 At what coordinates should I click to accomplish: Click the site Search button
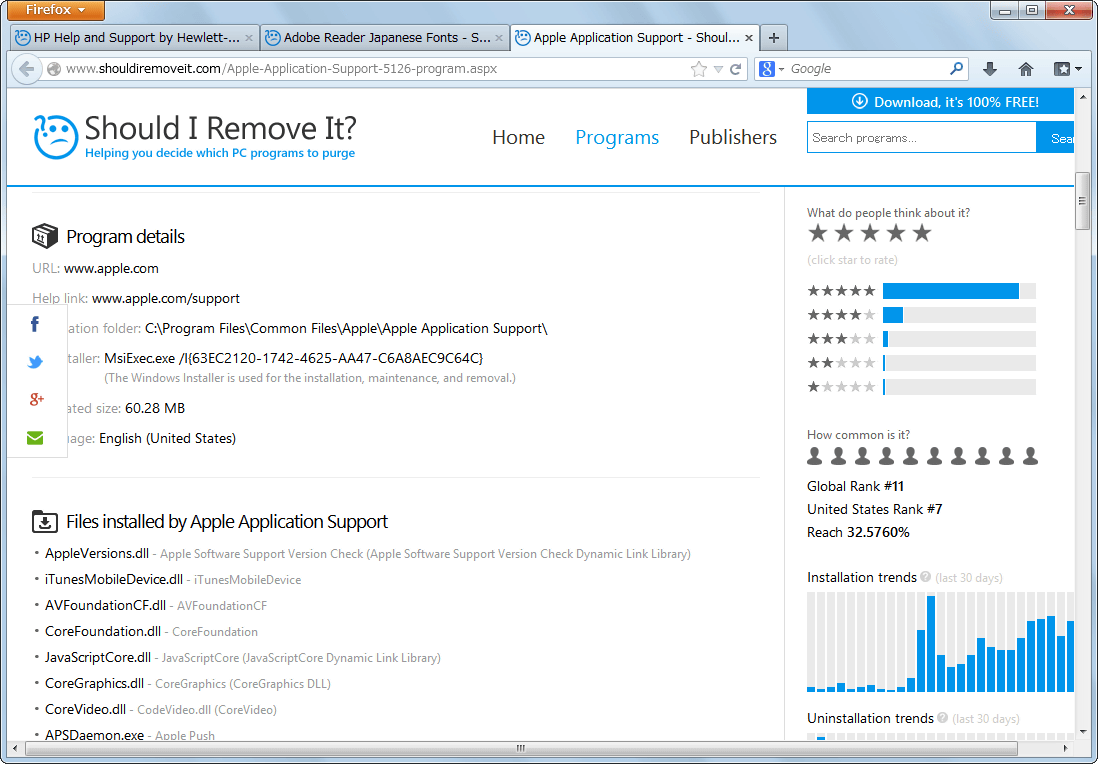tap(1055, 137)
